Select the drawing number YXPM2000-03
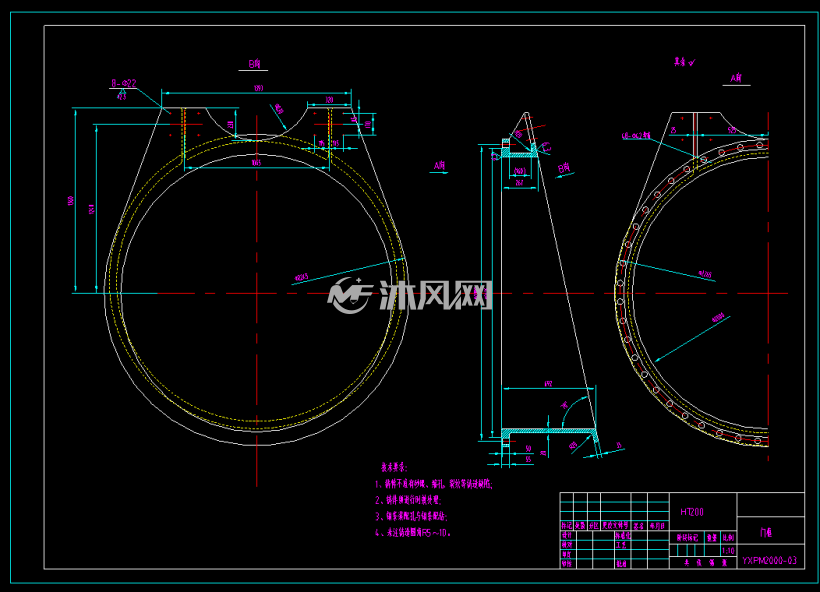This screenshot has height=592, width=820. pos(769,561)
